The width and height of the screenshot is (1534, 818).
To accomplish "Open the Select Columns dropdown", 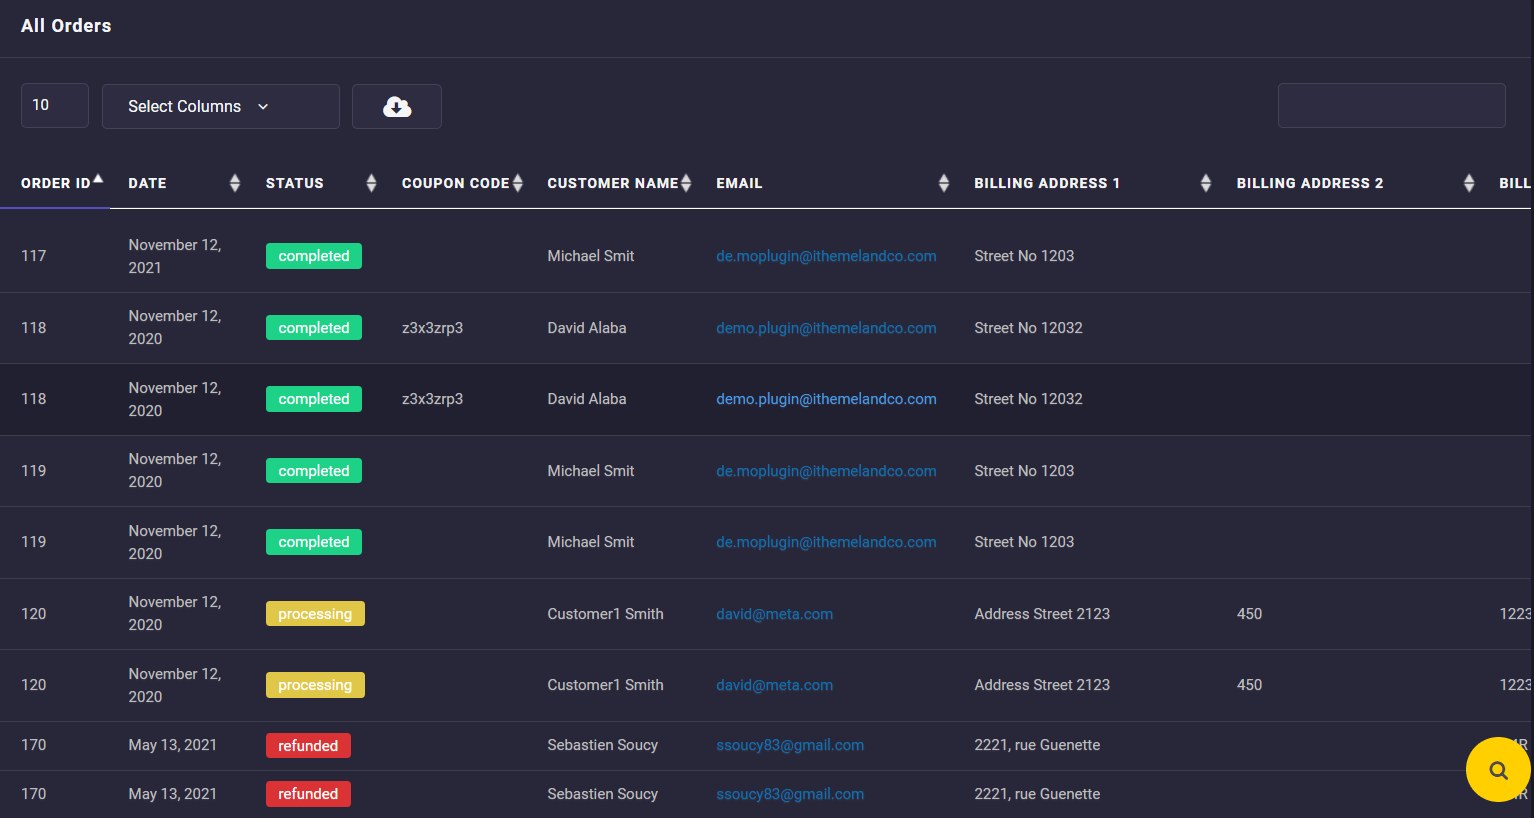I will click(220, 107).
